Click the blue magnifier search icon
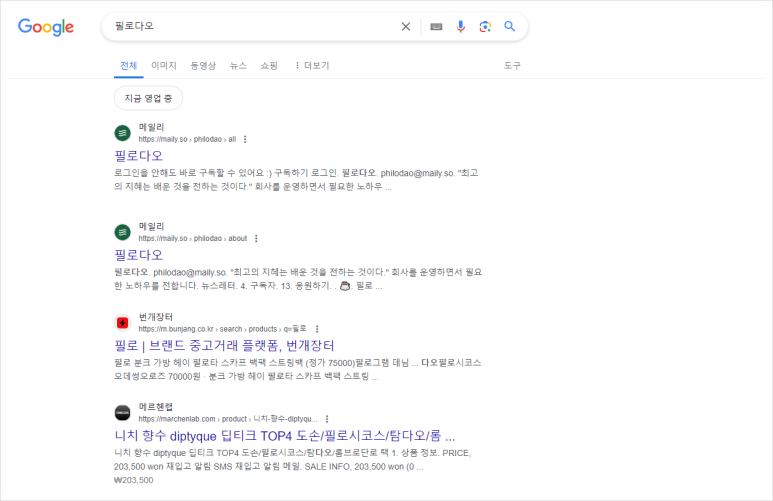 click(510, 27)
